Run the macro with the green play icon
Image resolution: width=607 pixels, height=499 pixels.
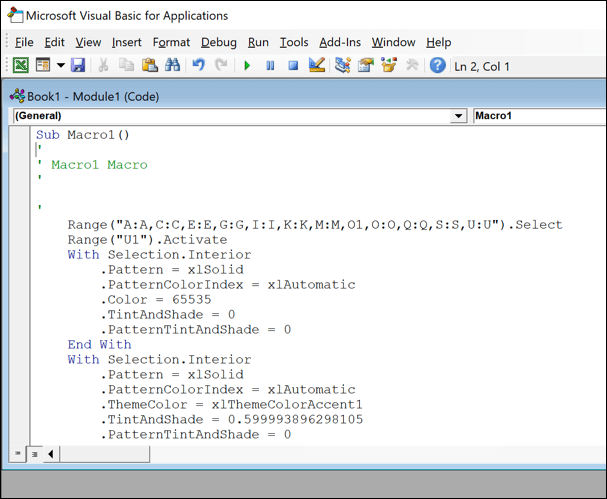tap(247, 65)
